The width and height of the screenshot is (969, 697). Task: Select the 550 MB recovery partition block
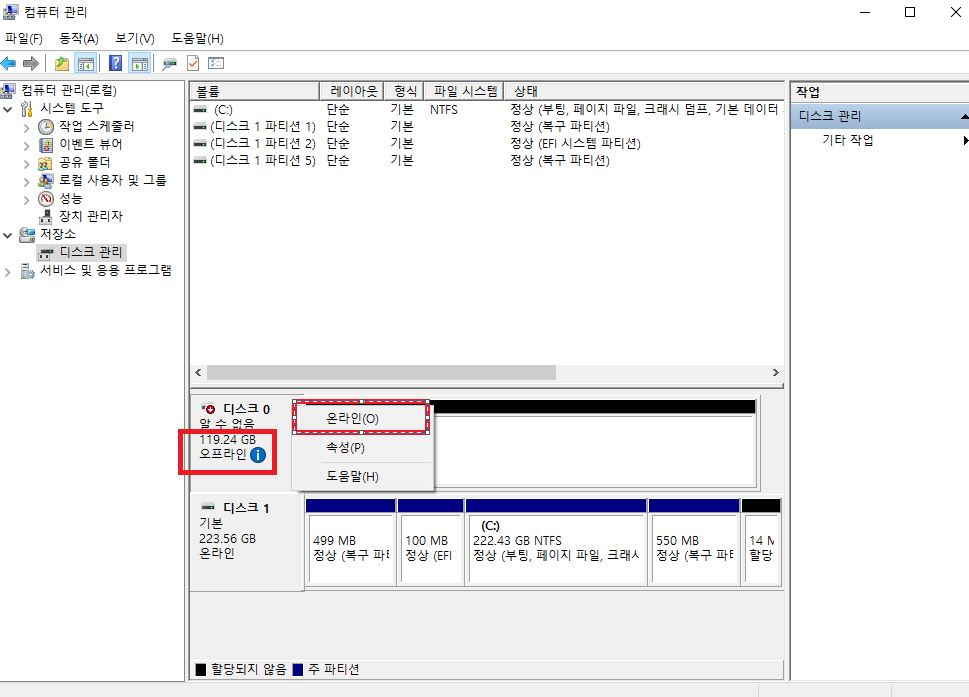click(x=694, y=541)
